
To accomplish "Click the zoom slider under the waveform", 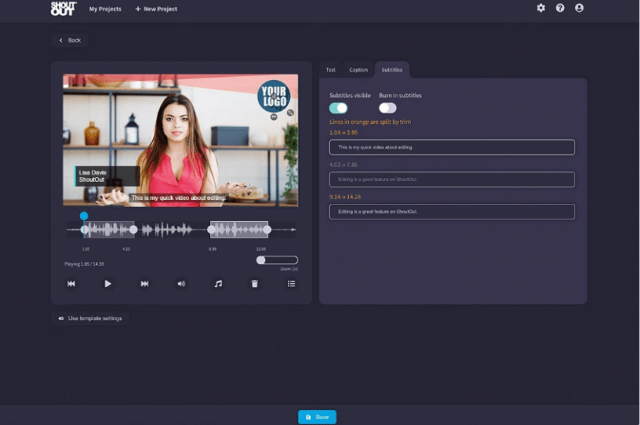I will coord(276,260).
